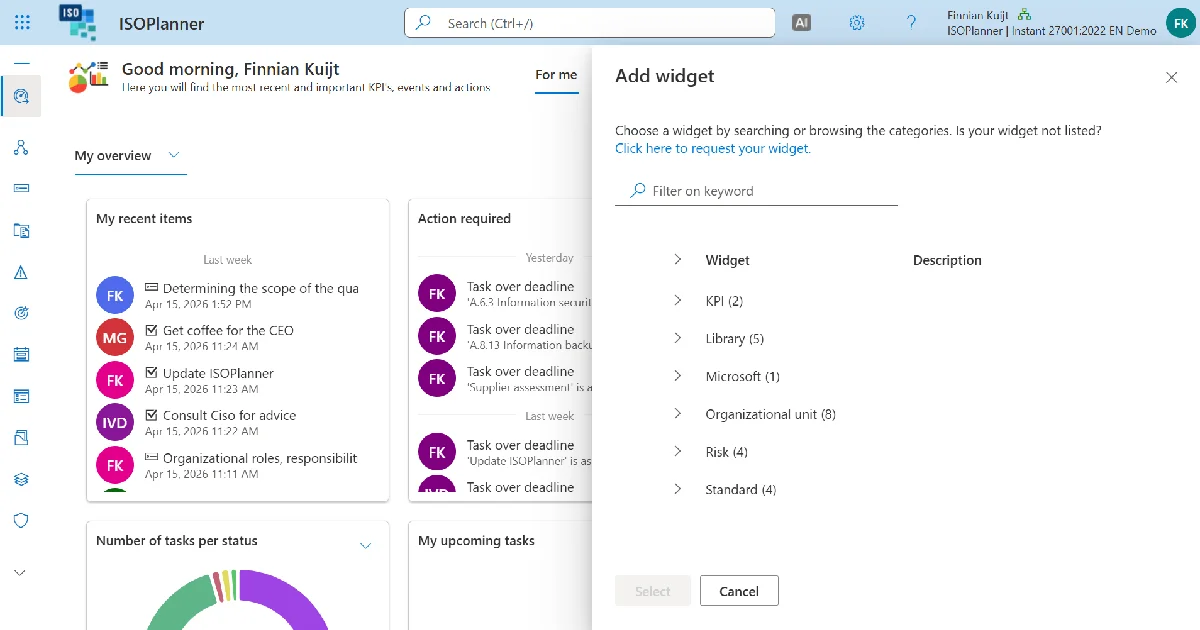The image size is (1200, 630).
Task: Click the disabled Select button
Action: [653, 591]
